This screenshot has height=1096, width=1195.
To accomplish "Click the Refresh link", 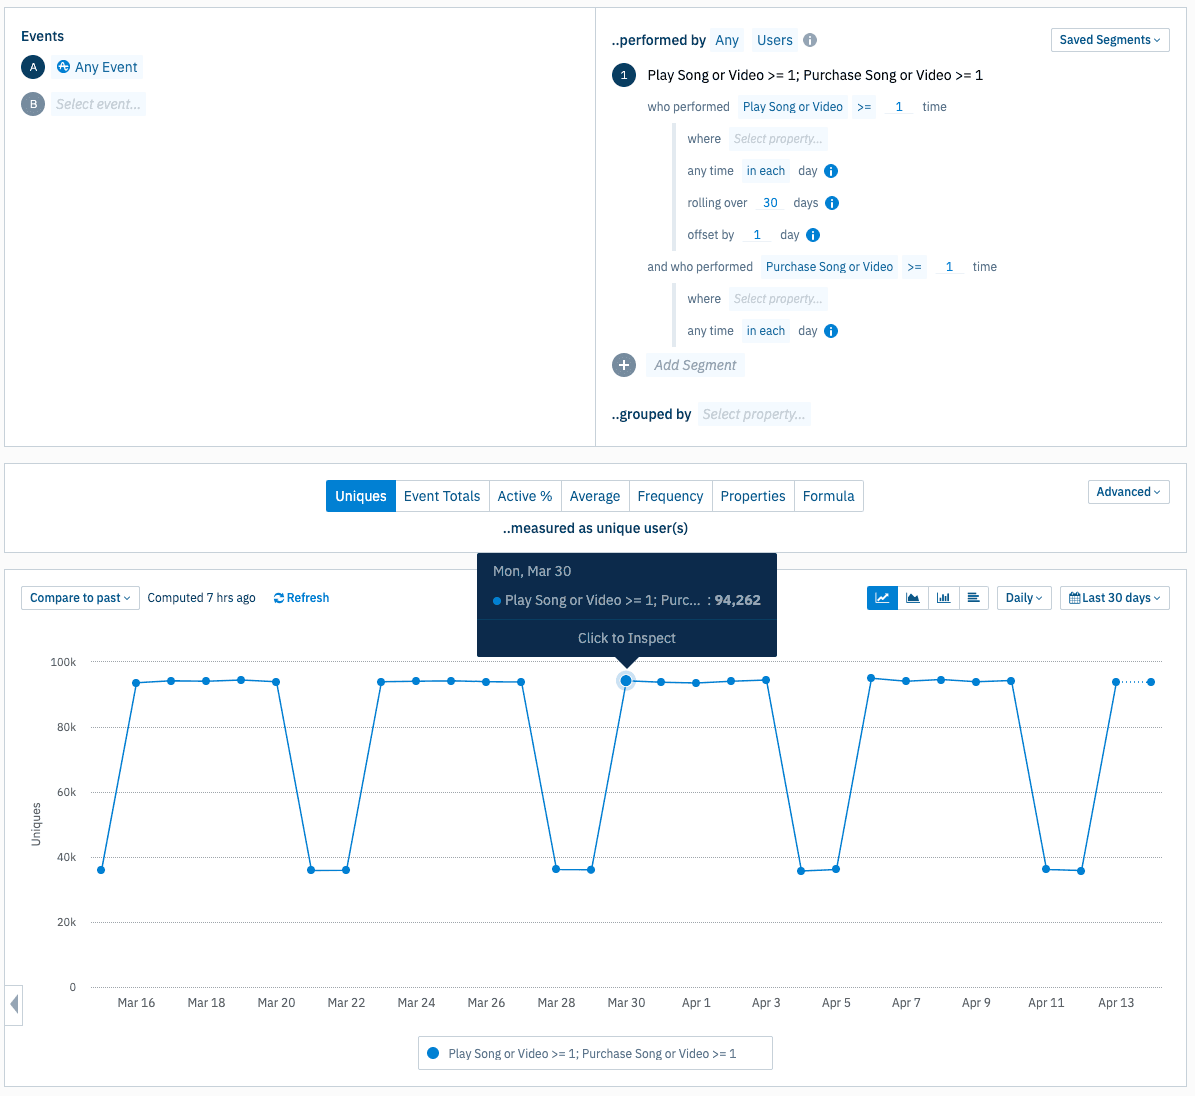I will [x=301, y=598].
